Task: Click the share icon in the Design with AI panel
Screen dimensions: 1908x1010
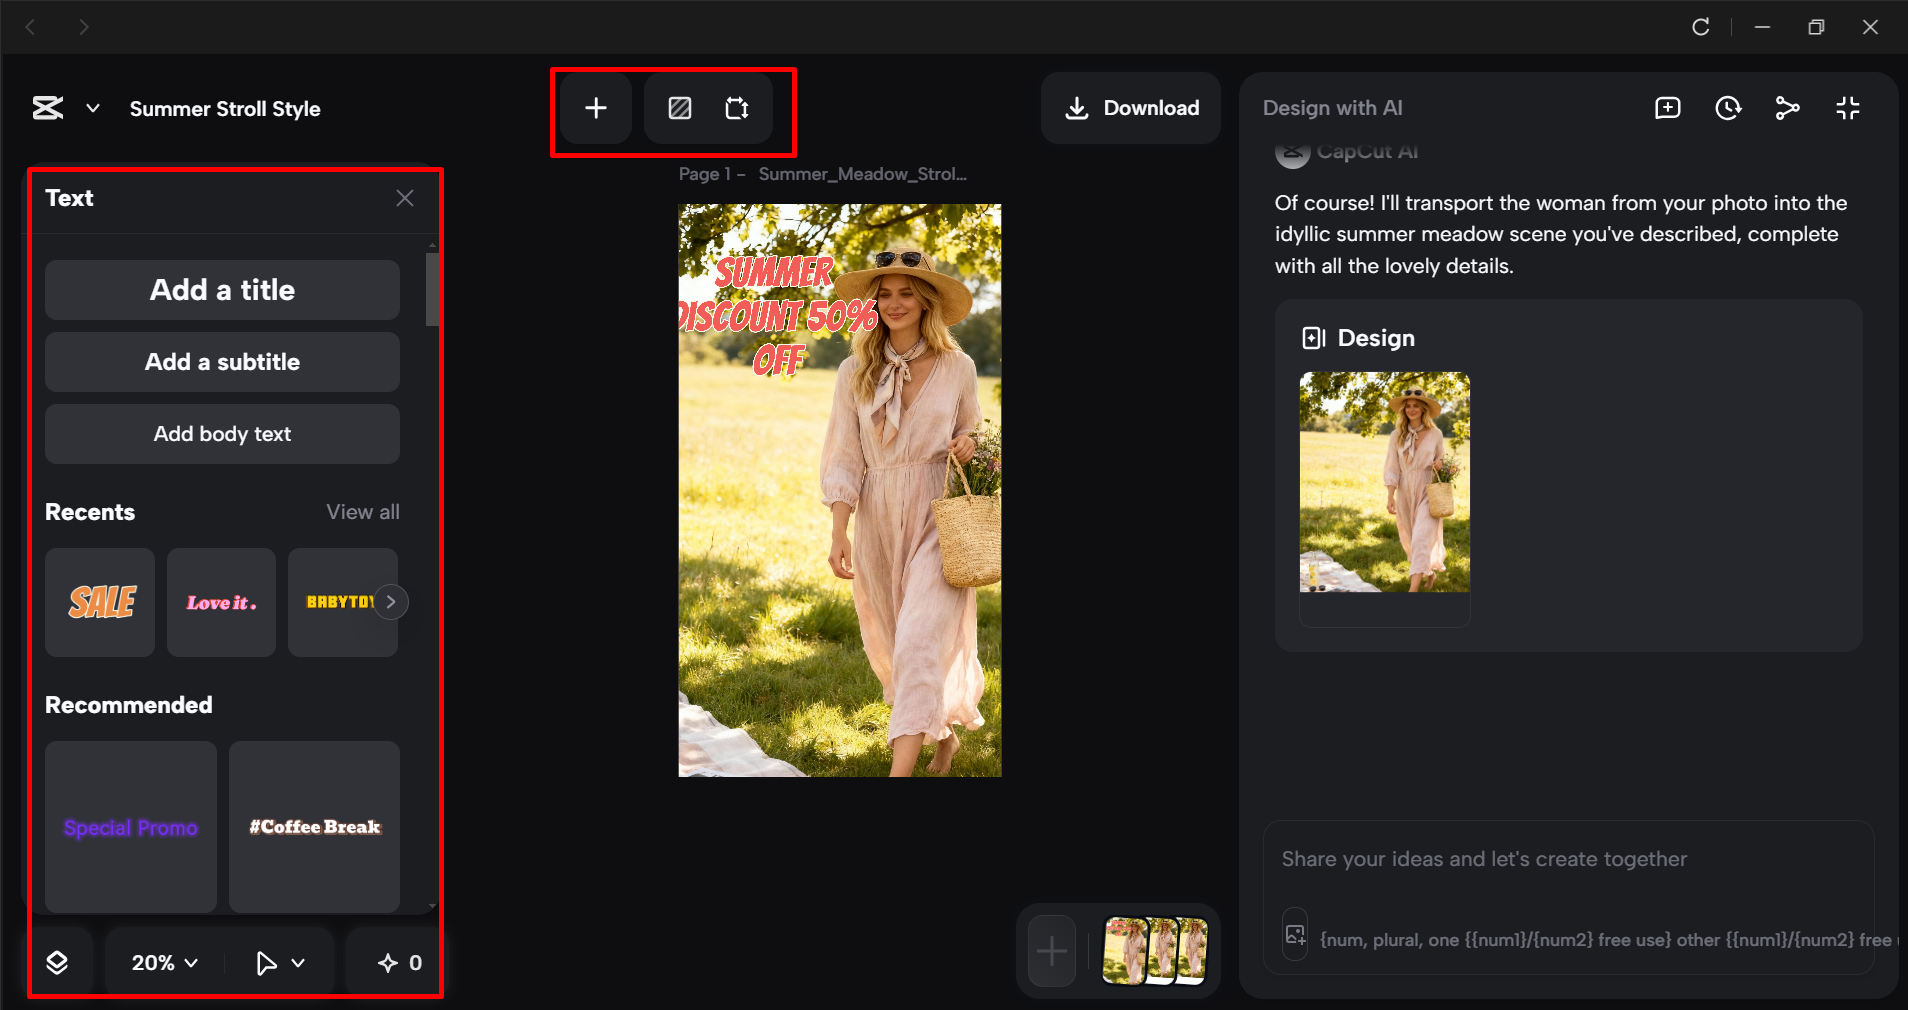Action: 1788,108
